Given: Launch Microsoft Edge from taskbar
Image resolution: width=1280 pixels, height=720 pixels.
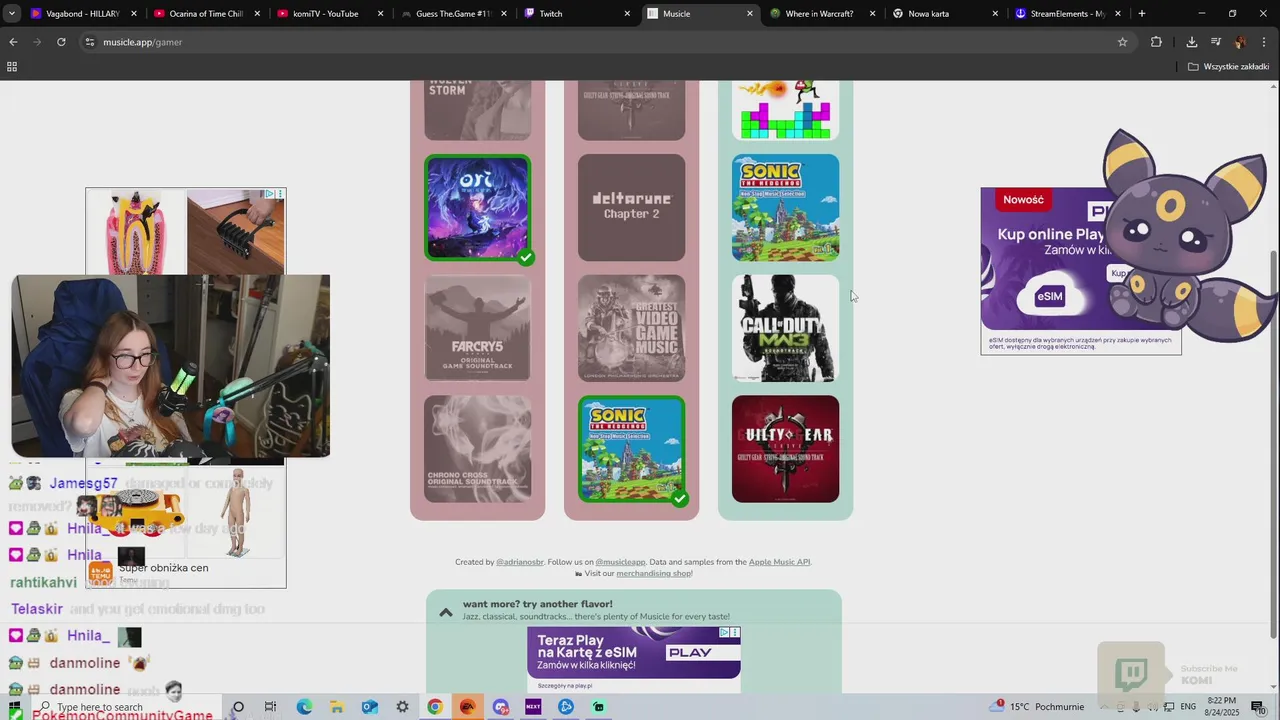Looking at the screenshot, I should click(304, 707).
